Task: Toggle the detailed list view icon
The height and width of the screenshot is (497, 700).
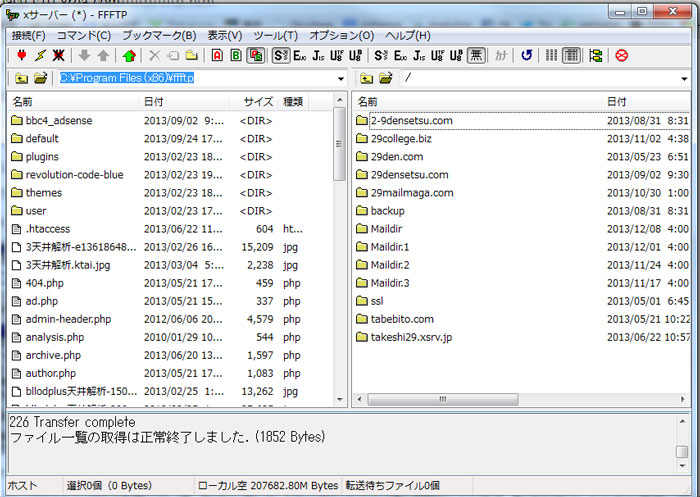Action: coord(571,56)
